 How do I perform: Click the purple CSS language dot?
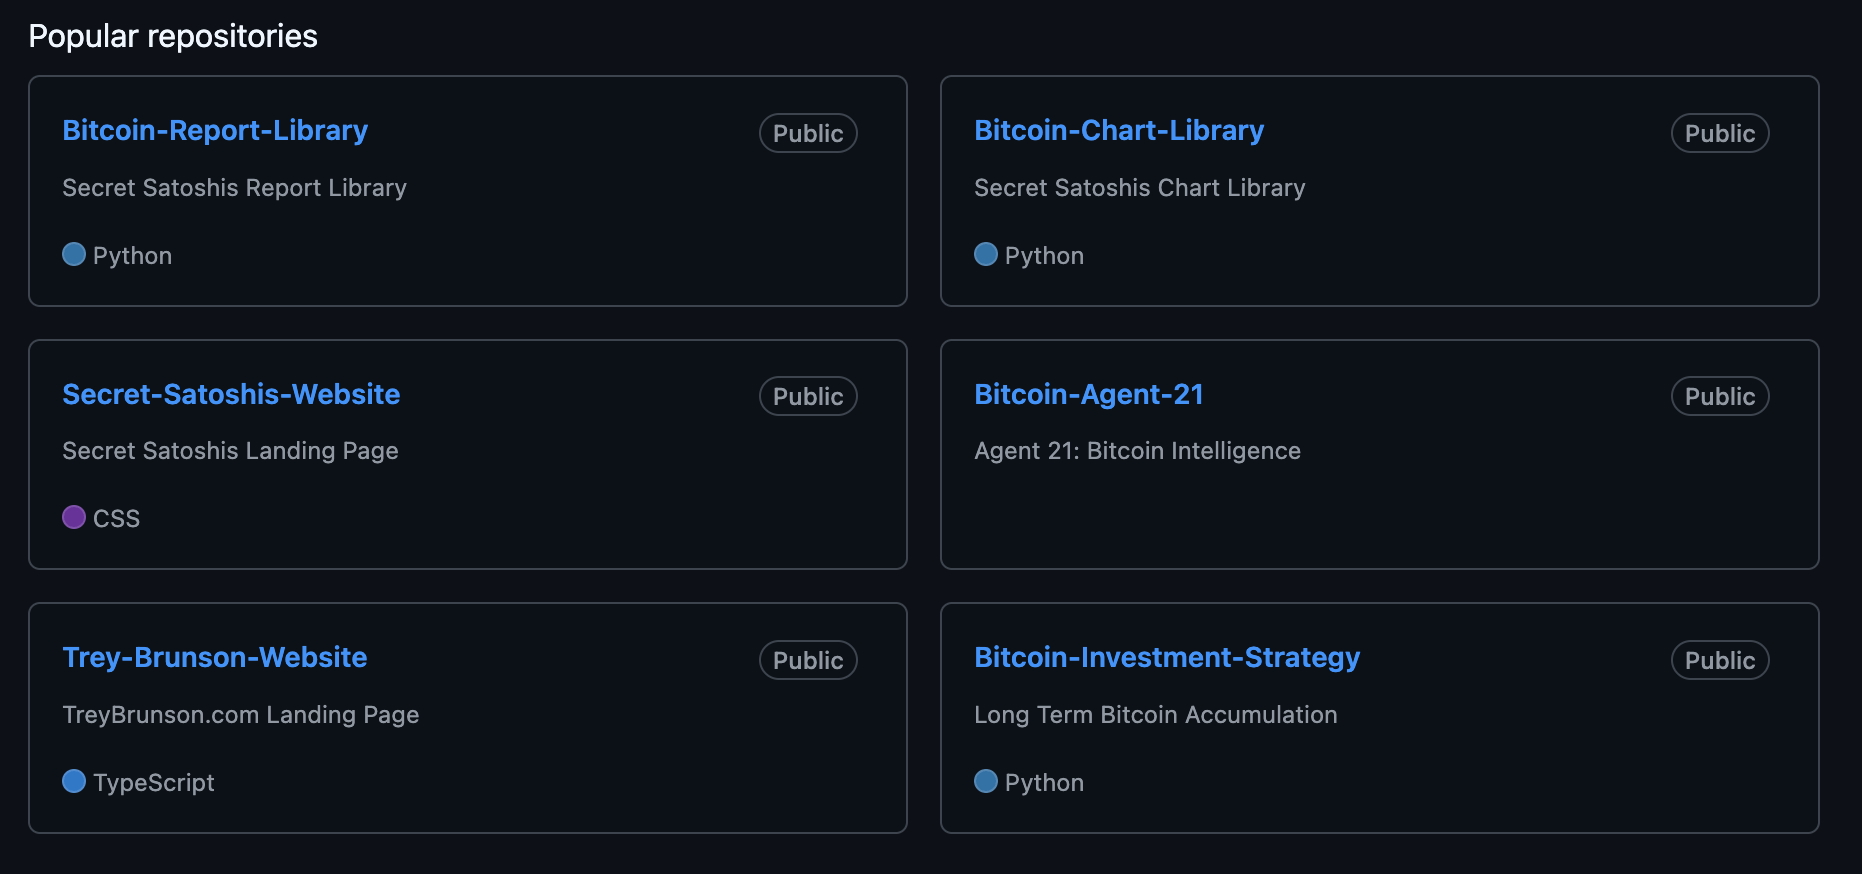(74, 517)
